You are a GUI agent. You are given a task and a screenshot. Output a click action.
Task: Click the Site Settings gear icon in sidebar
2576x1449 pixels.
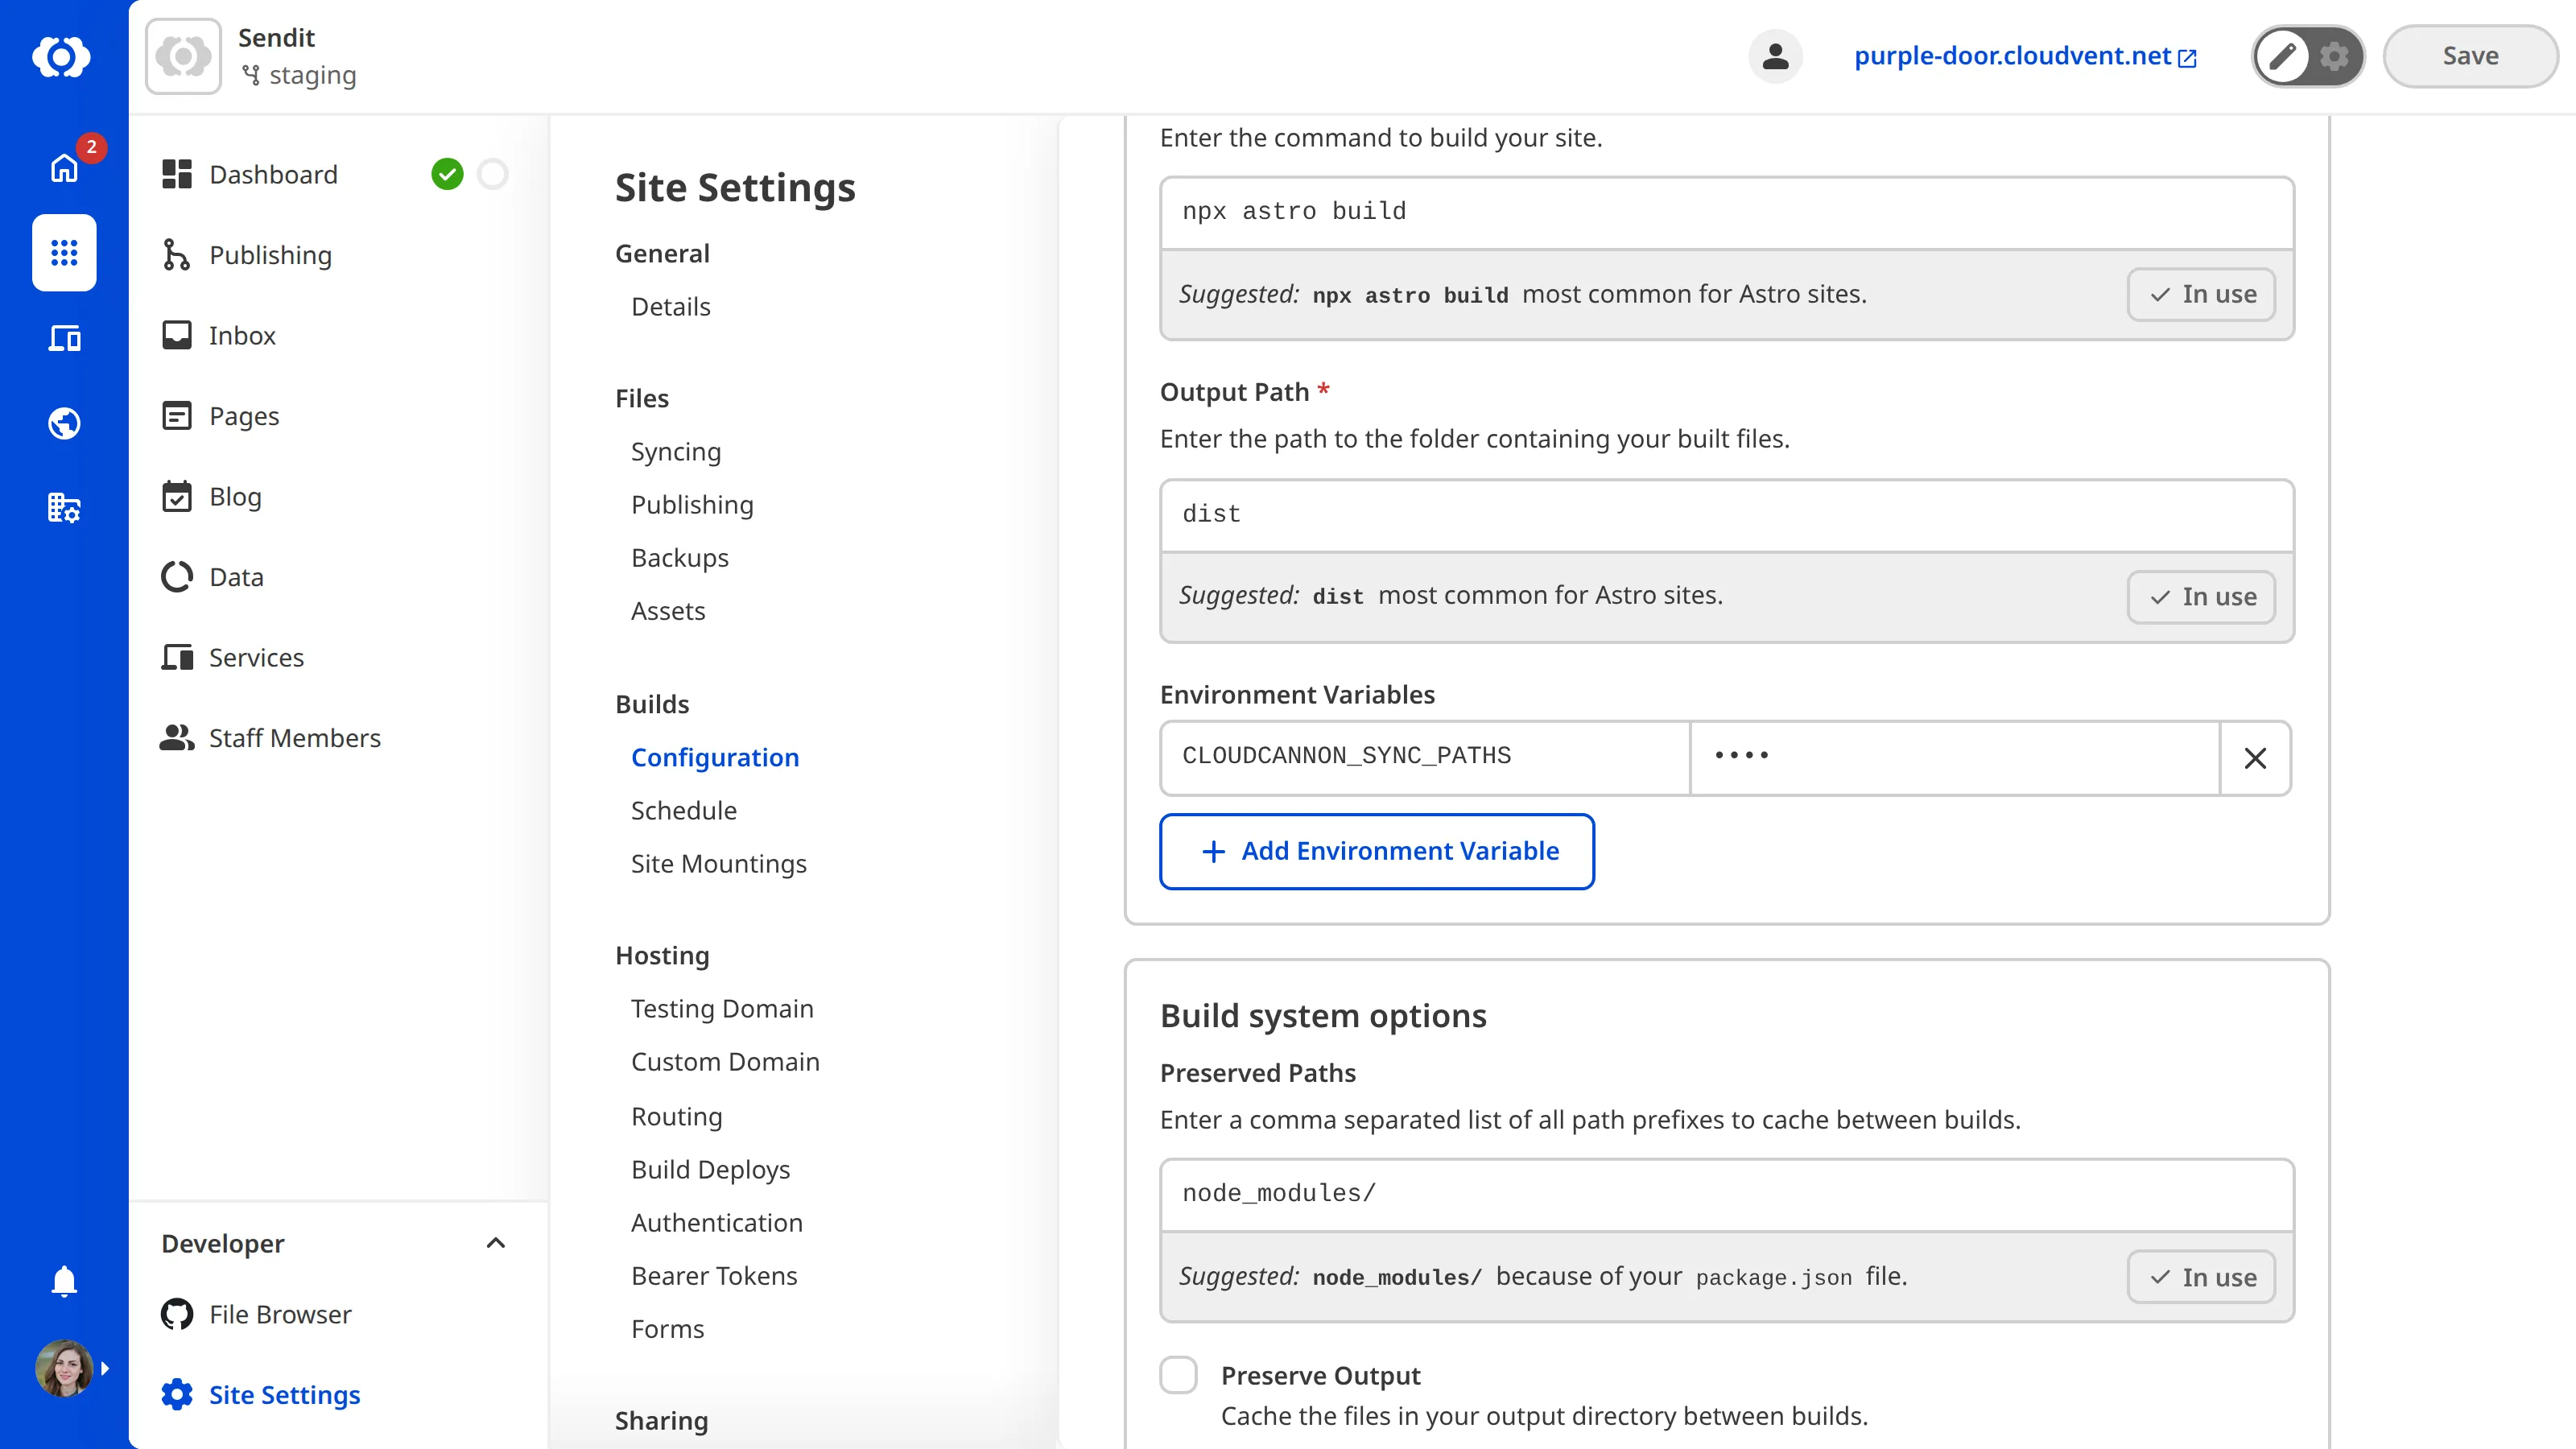[176, 1394]
